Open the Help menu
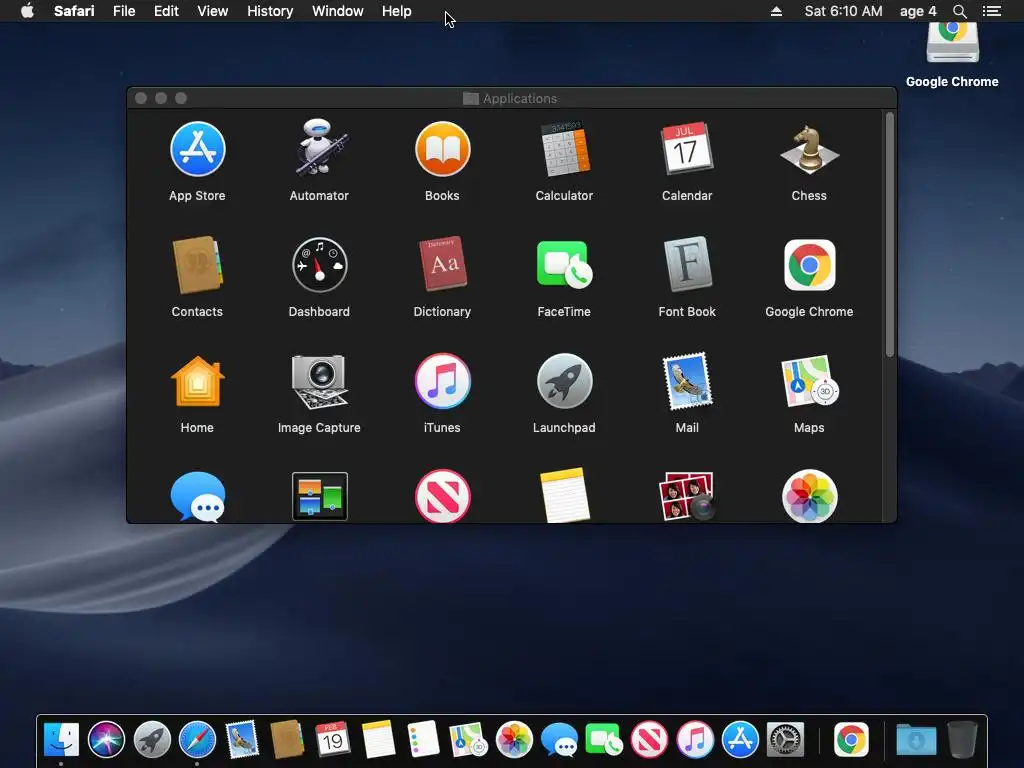This screenshot has width=1024, height=768. pos(396,11)
